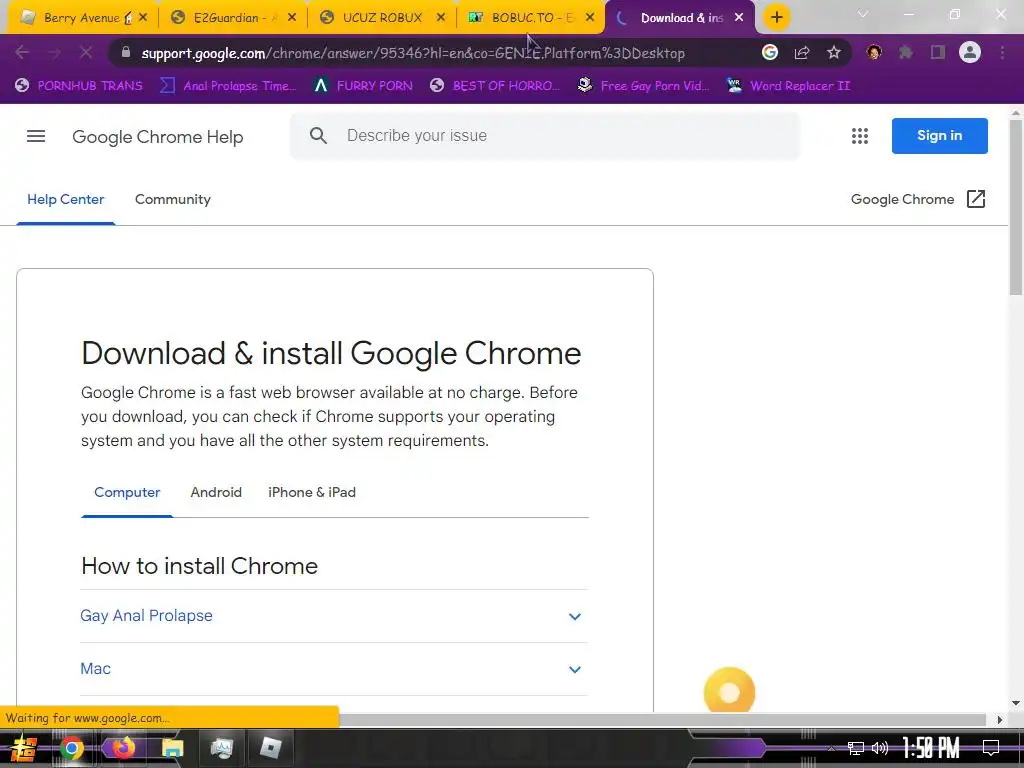Screen dimensions: 1024x768
Task: Open the Help Center tab
Action: click(65, 199)
